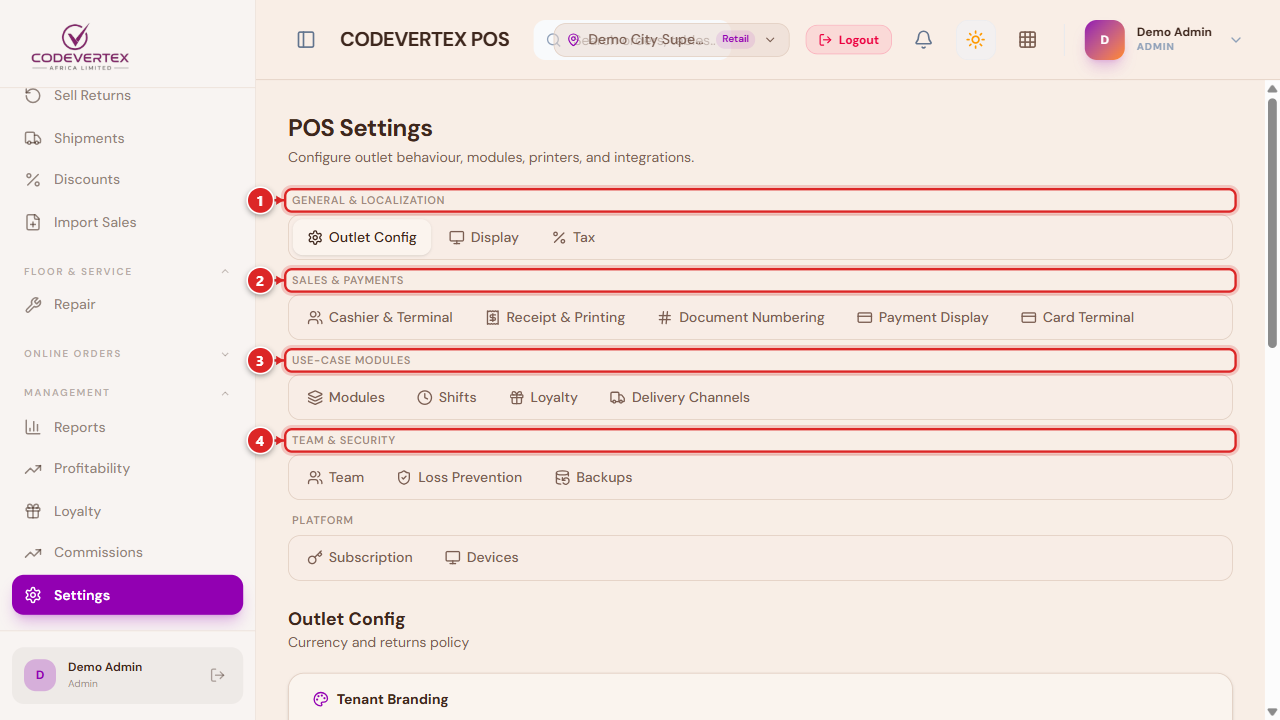Open Reports in the sidebar
Viewport: 1280px width, 720px height.
[x=127, y=427]
